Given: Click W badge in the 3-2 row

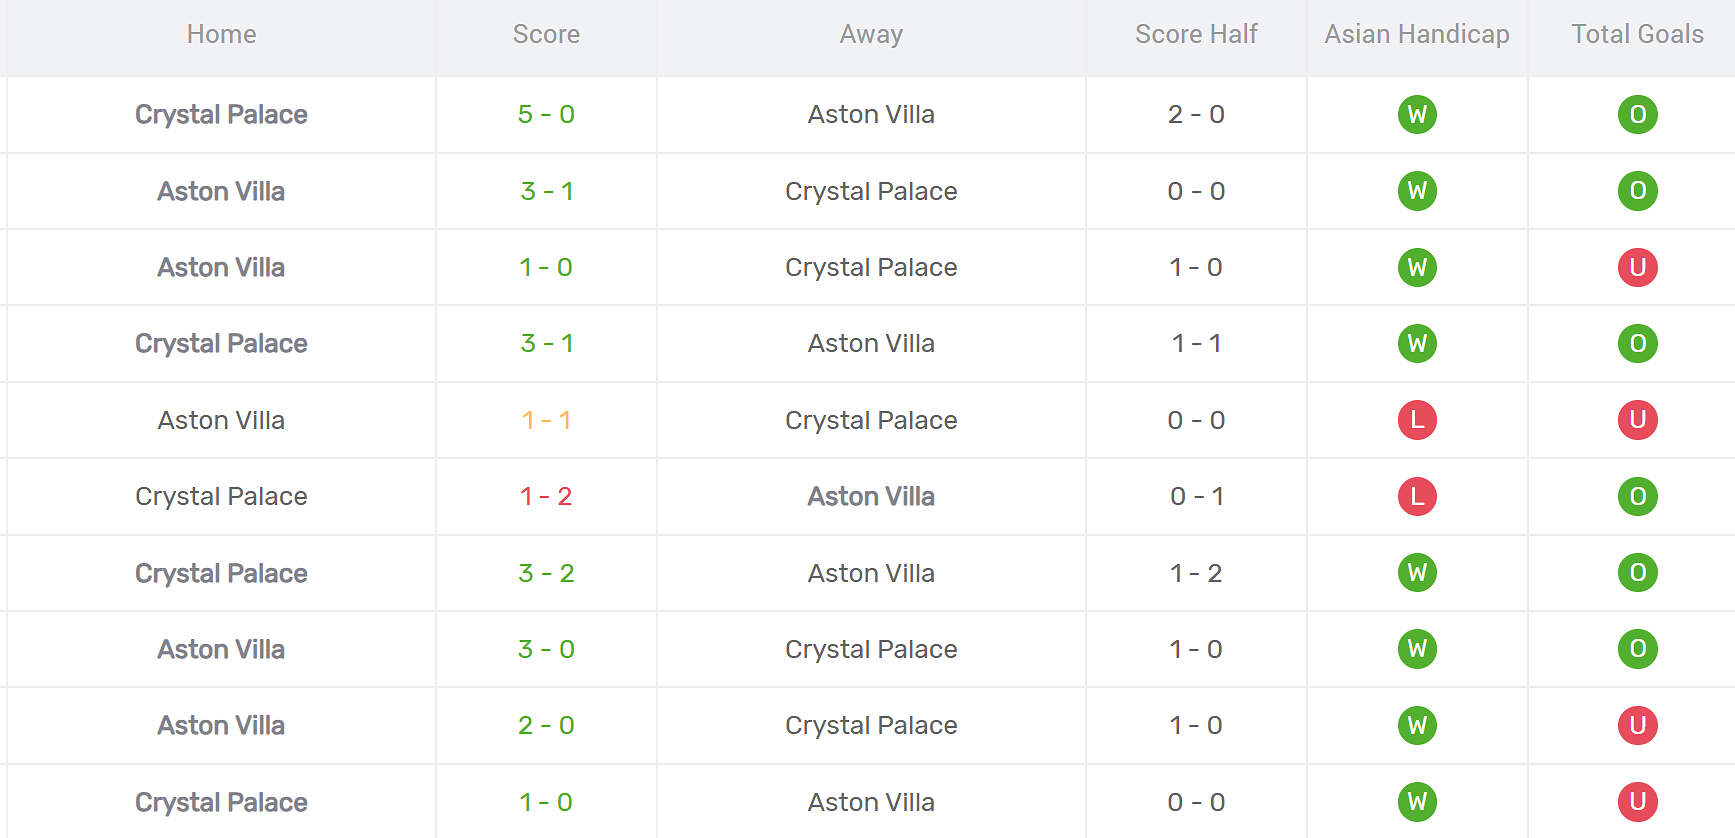Looking at the screenshot, I should (x=1417, y=573).
